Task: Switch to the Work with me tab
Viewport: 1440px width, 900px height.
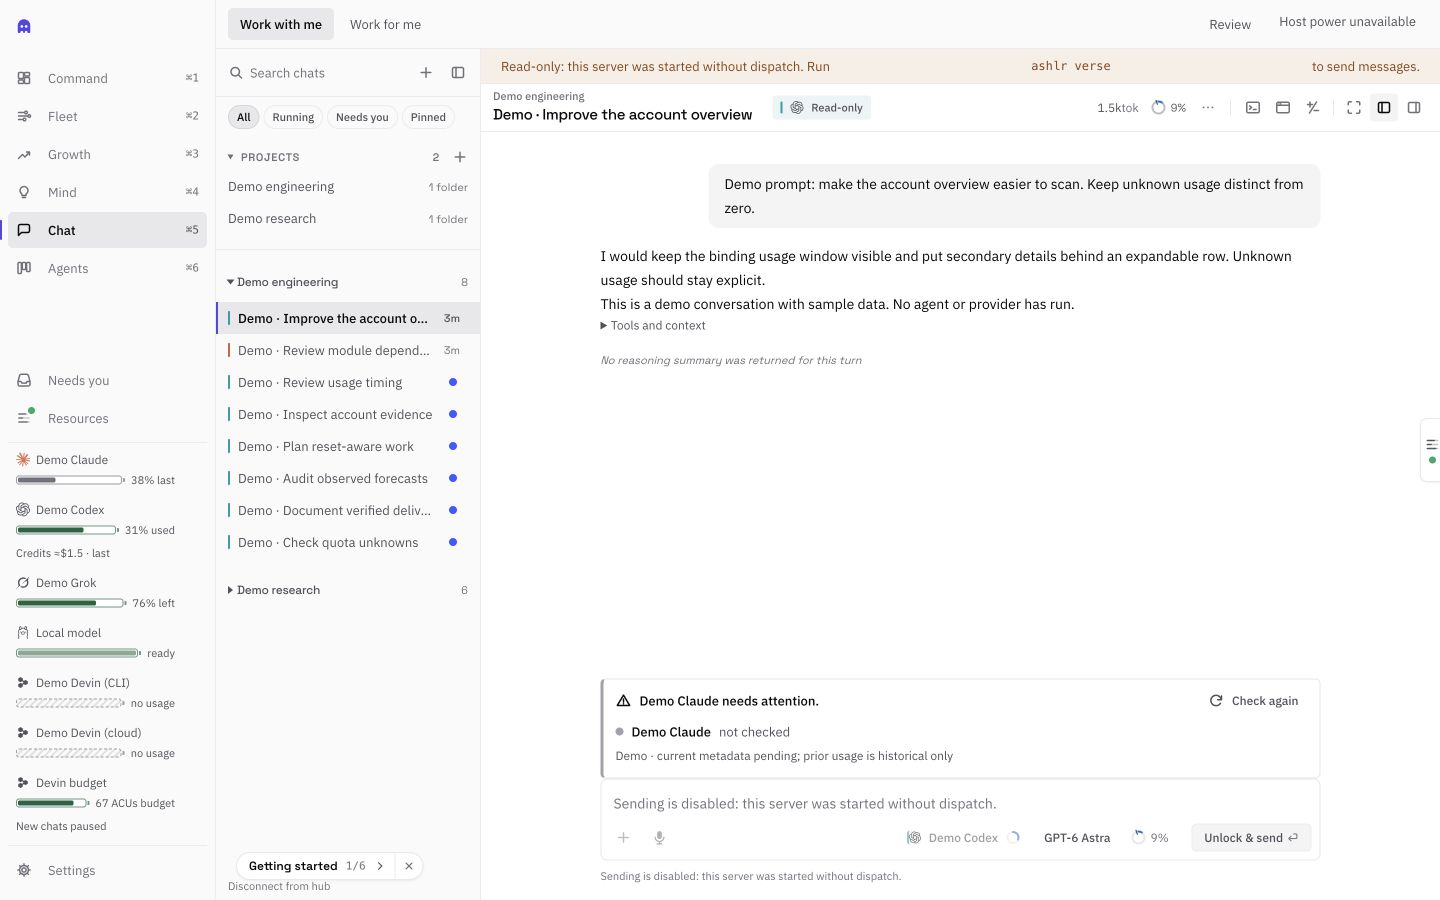Action: 281,24
